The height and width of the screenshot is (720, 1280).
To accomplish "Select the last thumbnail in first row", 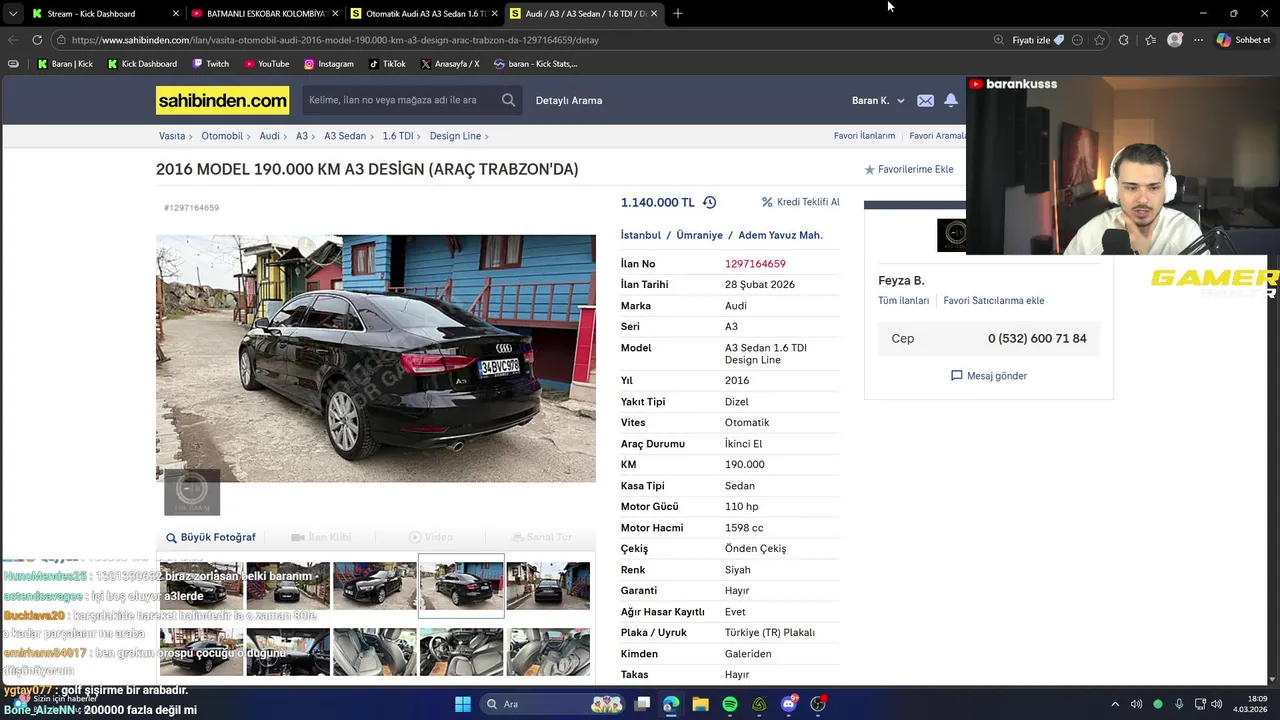I will coord(548,586).
